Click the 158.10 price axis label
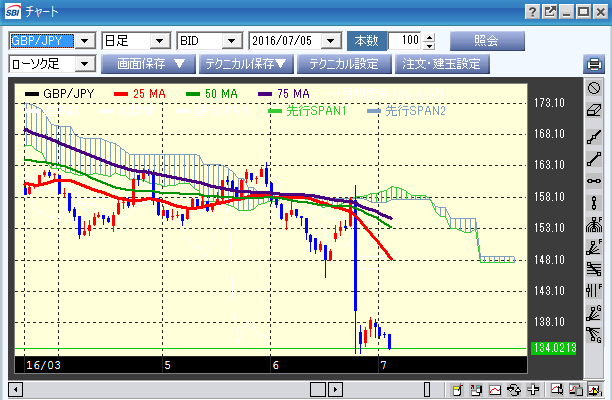 click(549, 197)
